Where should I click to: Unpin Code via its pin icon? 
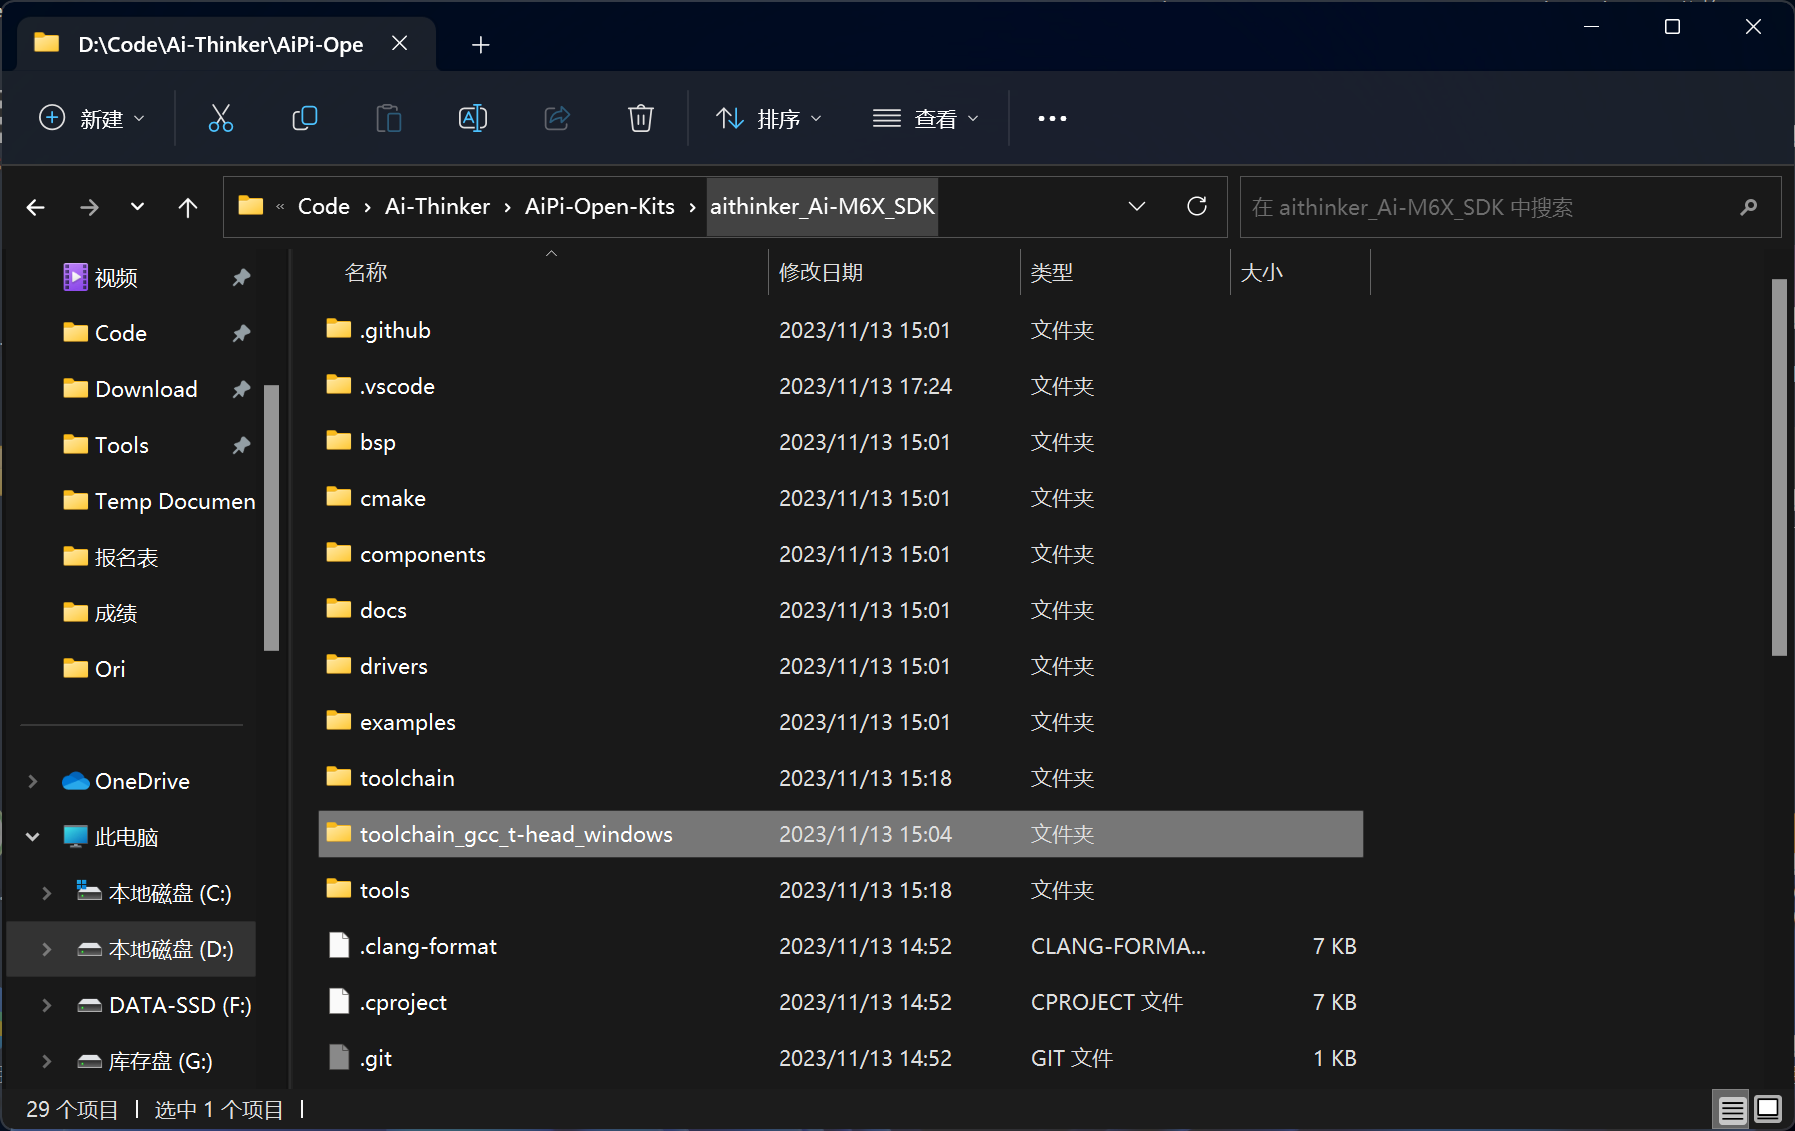click(x=241, y=333)
